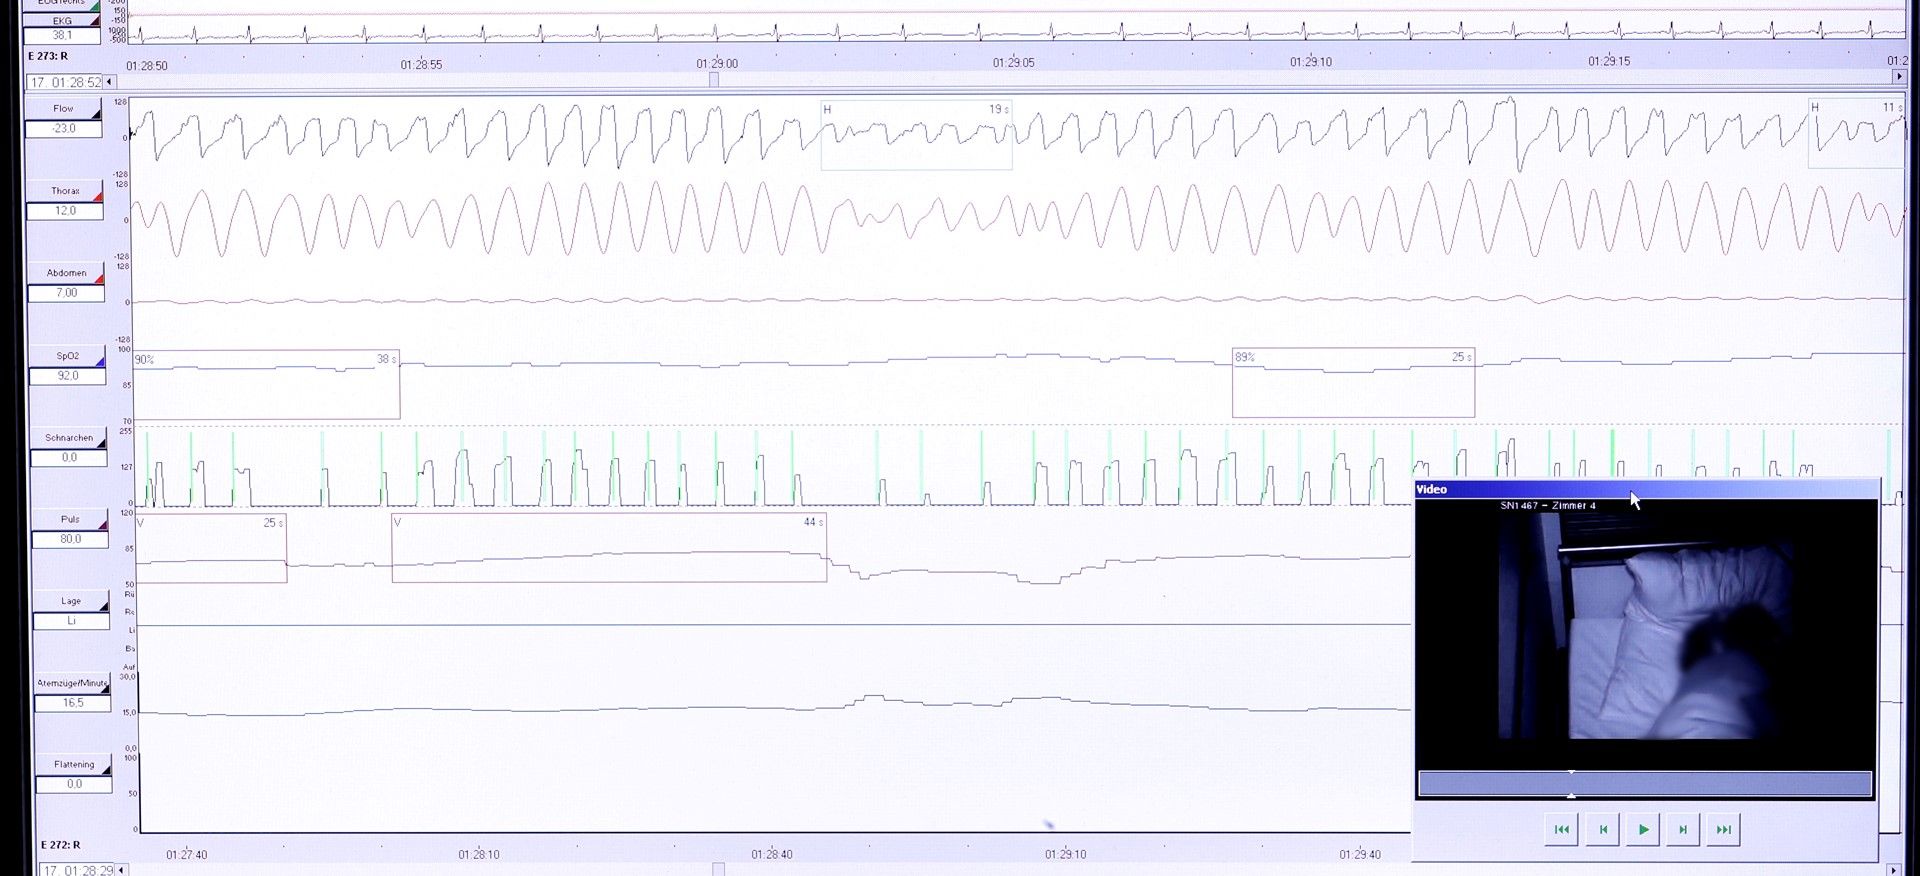This screenshot has width=1920, height=876.
Task: Select the 19 s hypopnea event on Flow
Action: click(x=916, y=135)
